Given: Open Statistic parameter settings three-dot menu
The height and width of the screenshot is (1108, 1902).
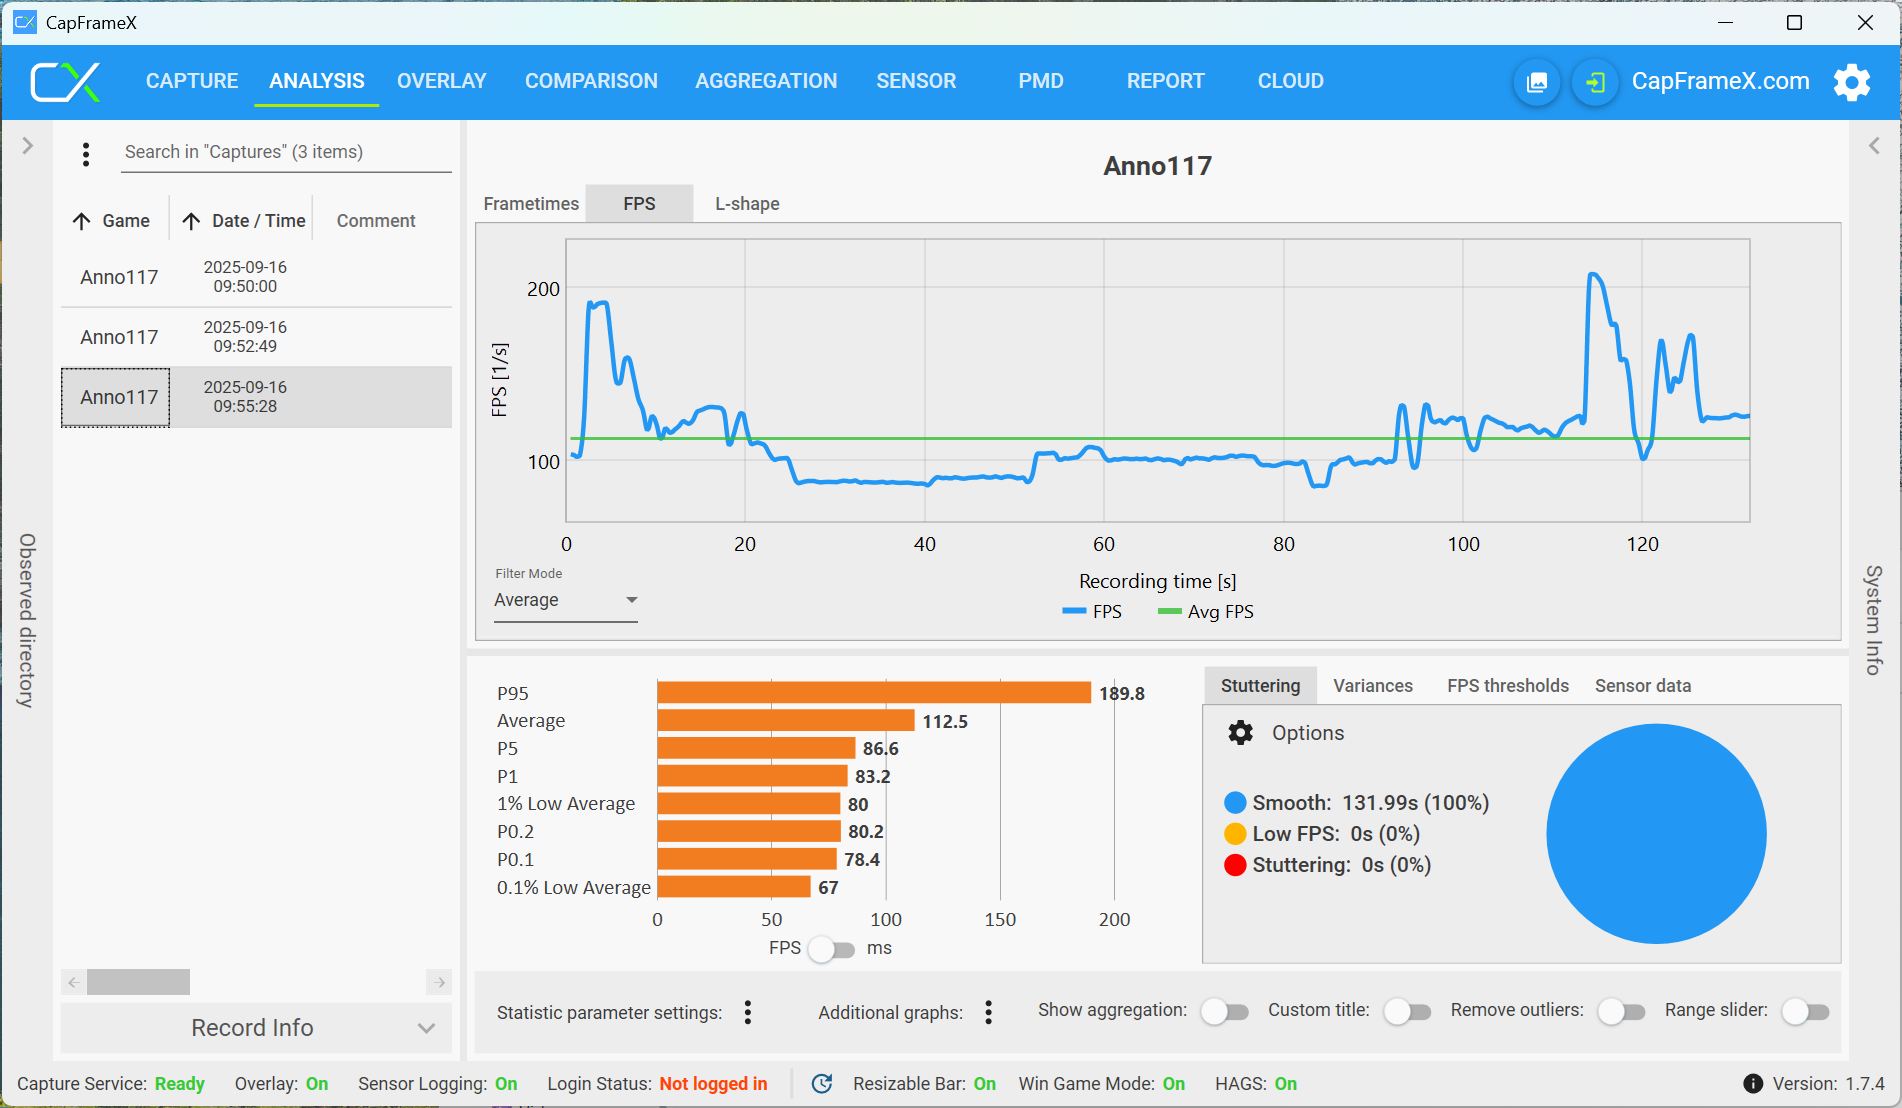Looking at the screenshot, I should (748, 1013).
